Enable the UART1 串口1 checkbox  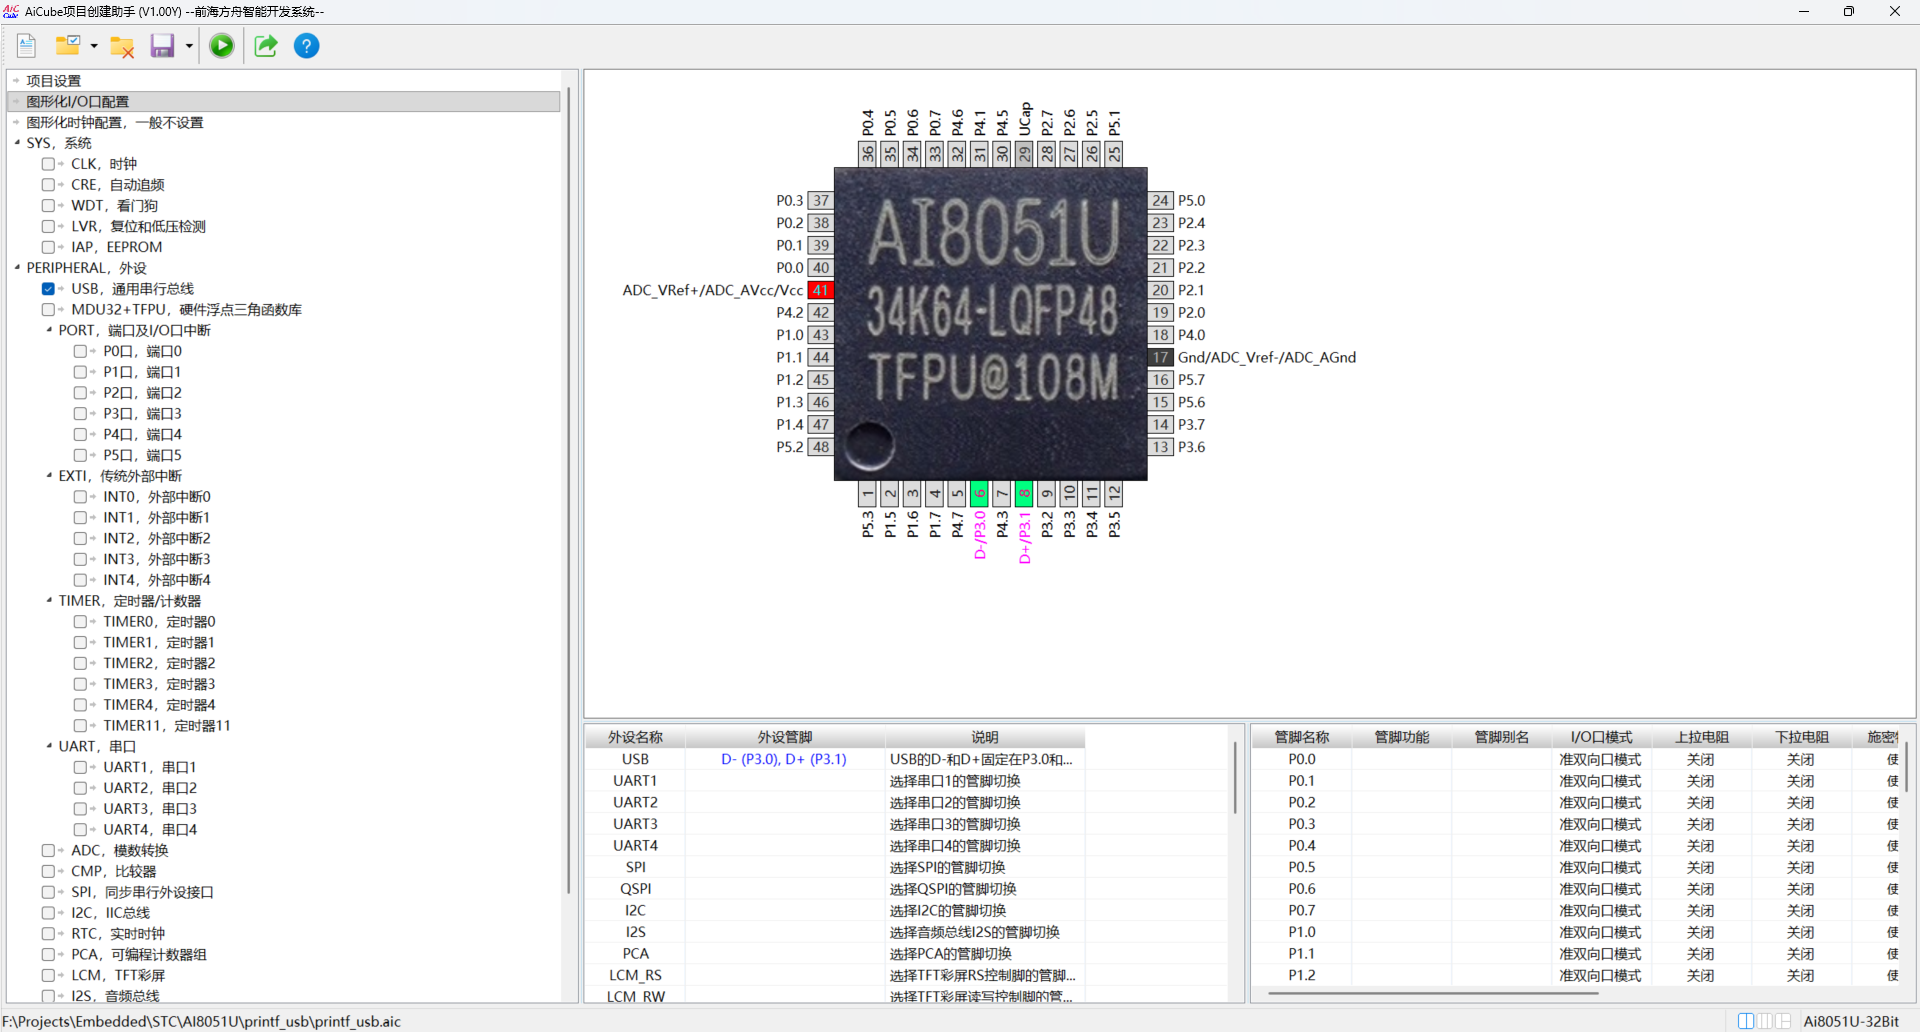tap(80, 767)
